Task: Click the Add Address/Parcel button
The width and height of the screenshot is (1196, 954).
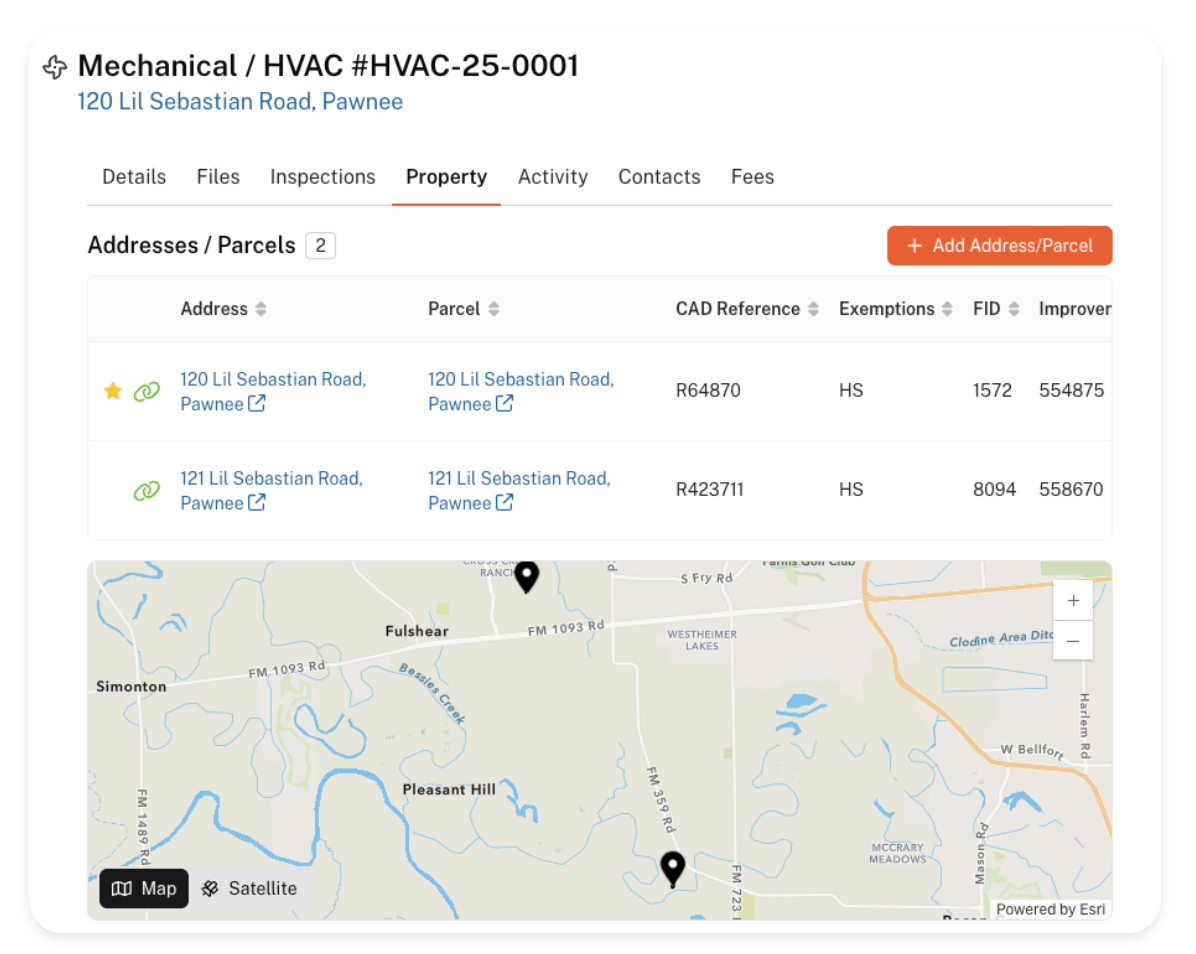Action: click(999, 246)
